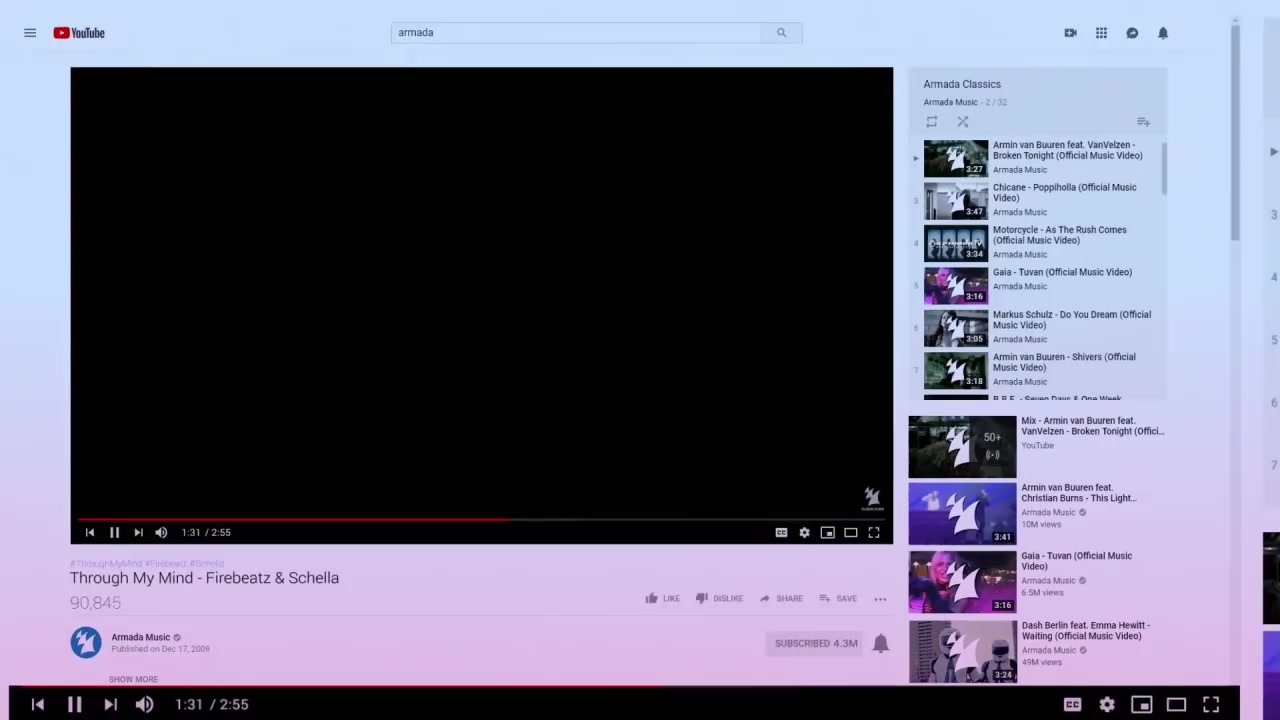The width and height of the screenshot is (1280, 720).
Task: Toggle captions in the bottom control bar
Action: click(x=1072, y=705)
